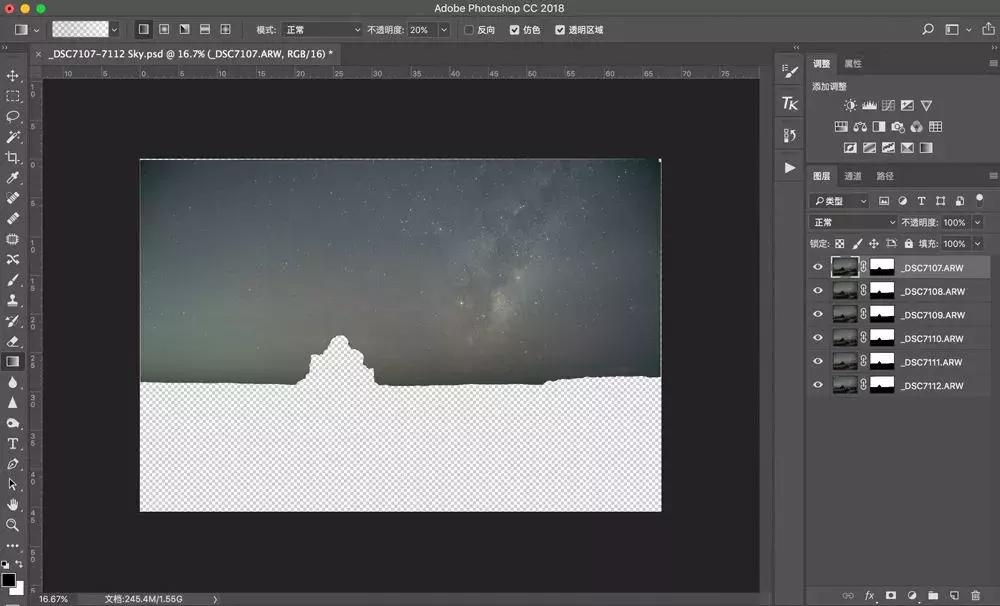This screenshot has width=1000, height=606.
Task: Enable the 反向 (Reverse) checkbox
Action: (x=469, y=30)
